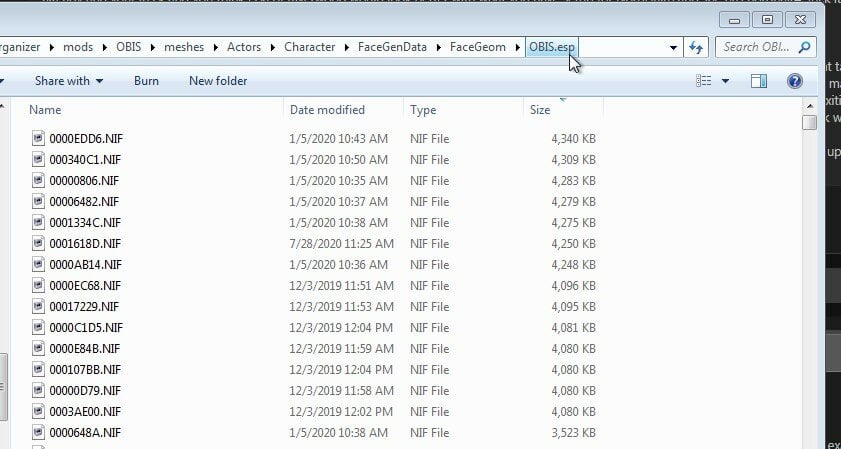Image resolution: width=841 pixels, height=449 pixels.
Task: Navigate to the OBIS breadcrumb folder
Action: [129, 47]
